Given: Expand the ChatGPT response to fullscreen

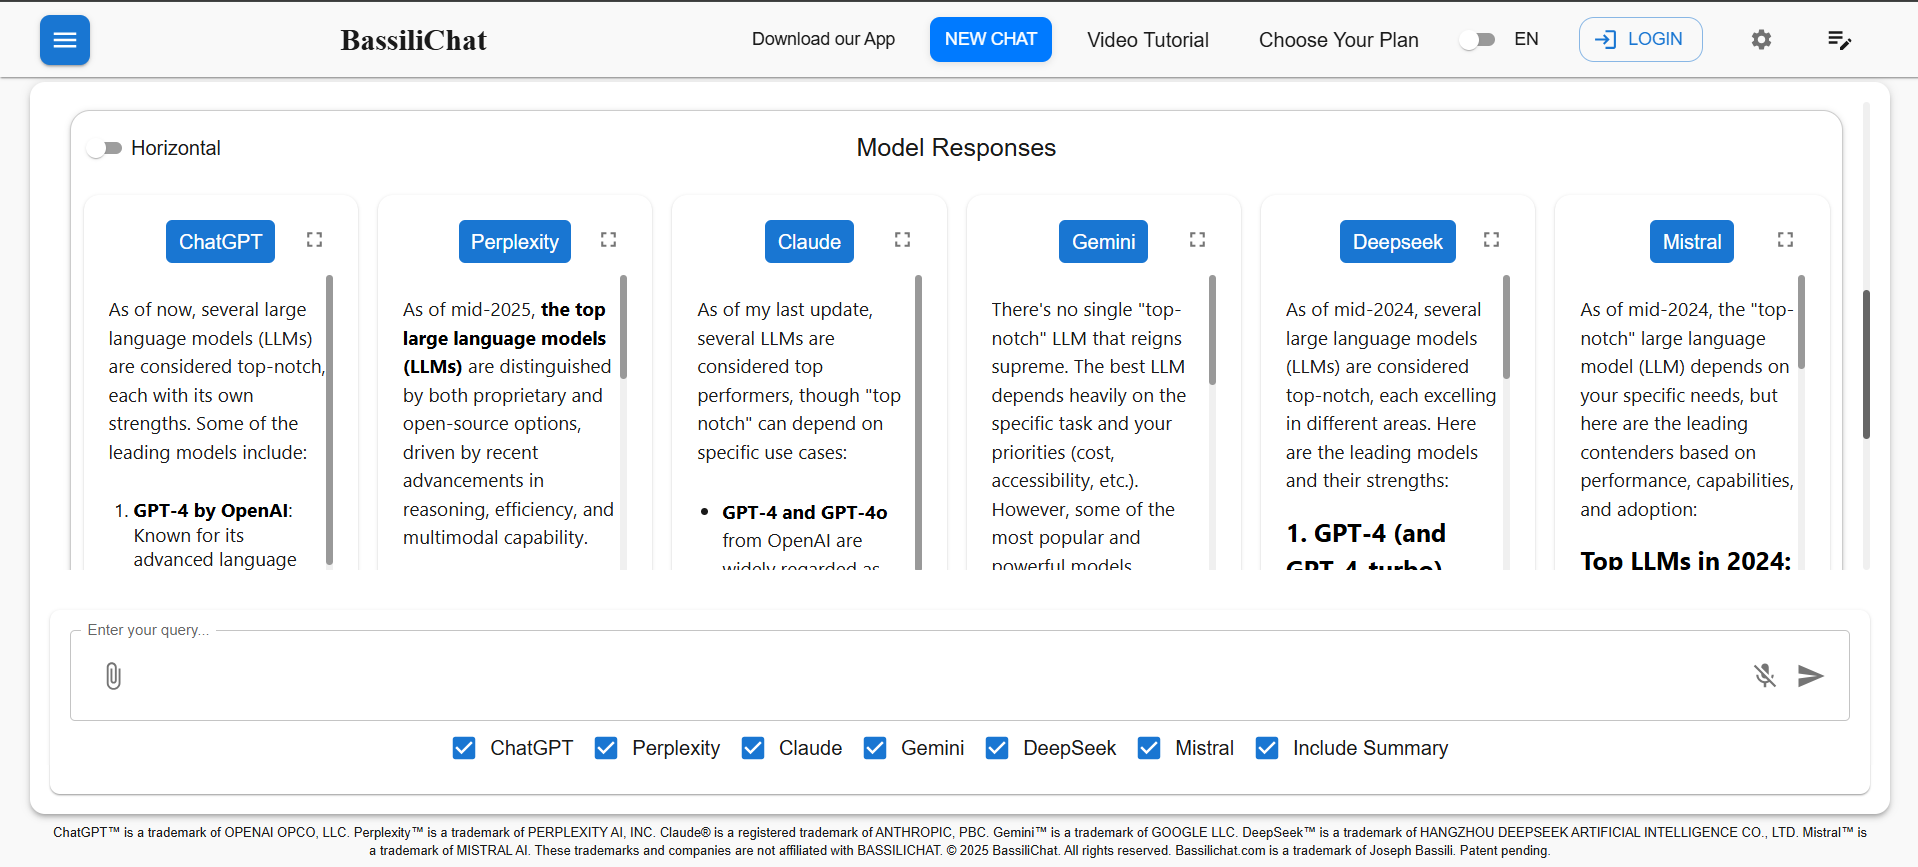Looking at the screenshot, I should coord(314,240).
